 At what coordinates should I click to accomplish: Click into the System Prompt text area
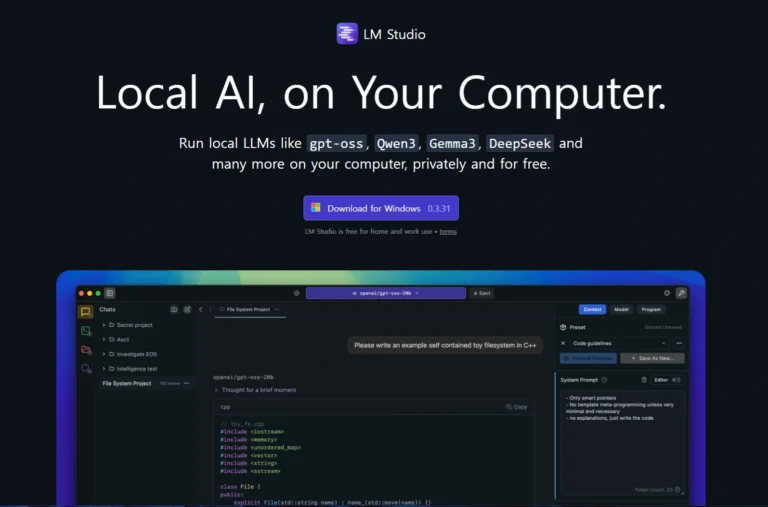(x=622, y=441)
